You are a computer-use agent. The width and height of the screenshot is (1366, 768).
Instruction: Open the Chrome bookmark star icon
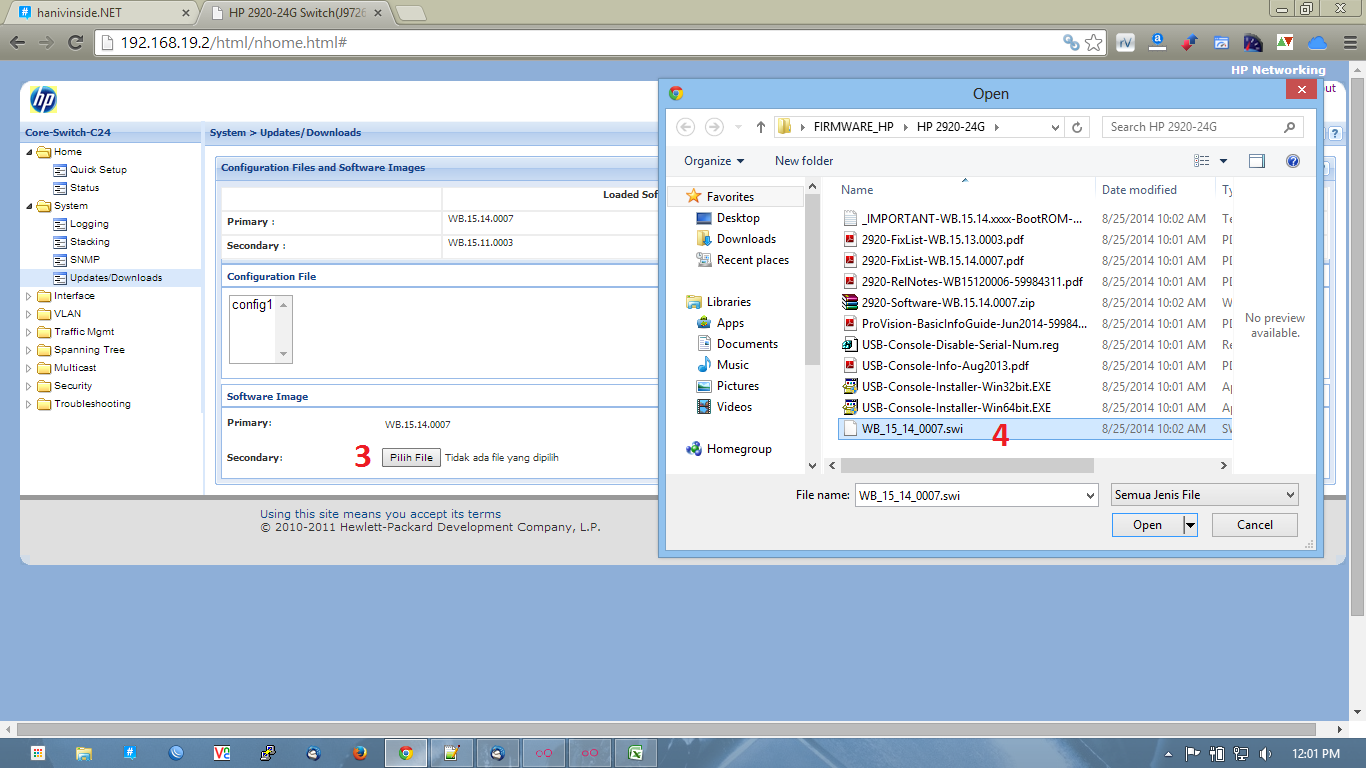click(1093, 42)
